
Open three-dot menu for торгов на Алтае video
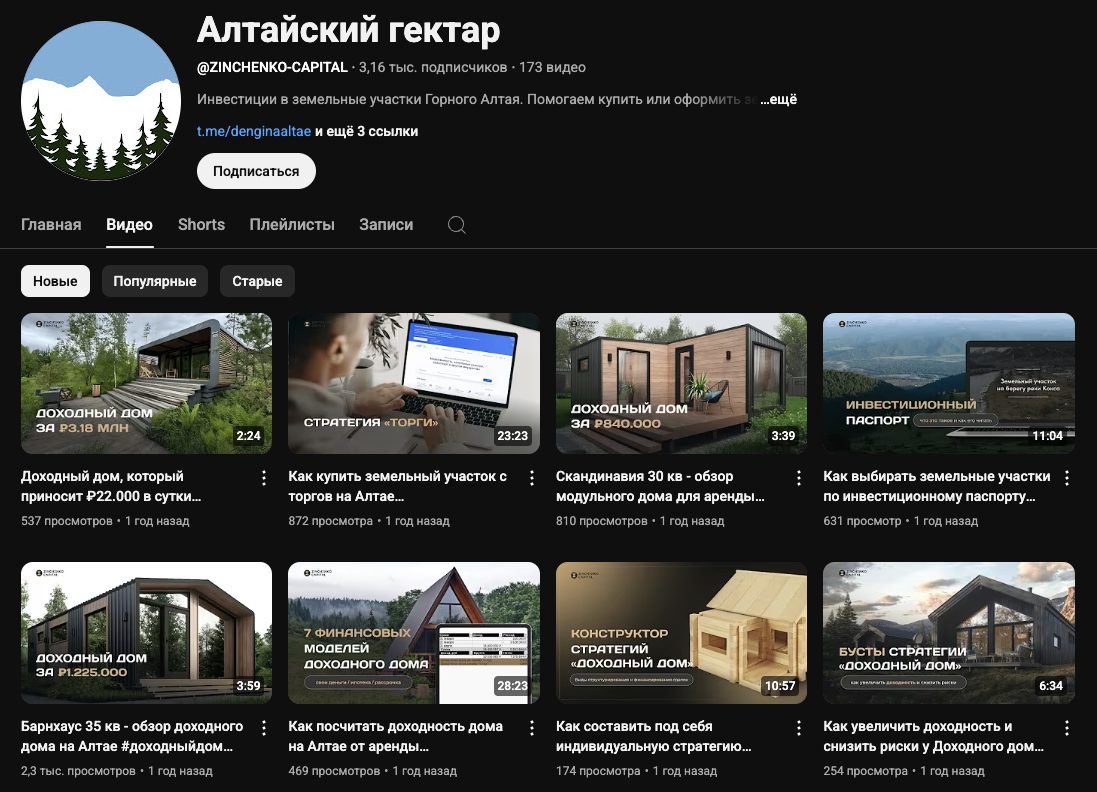click(532, 477)
